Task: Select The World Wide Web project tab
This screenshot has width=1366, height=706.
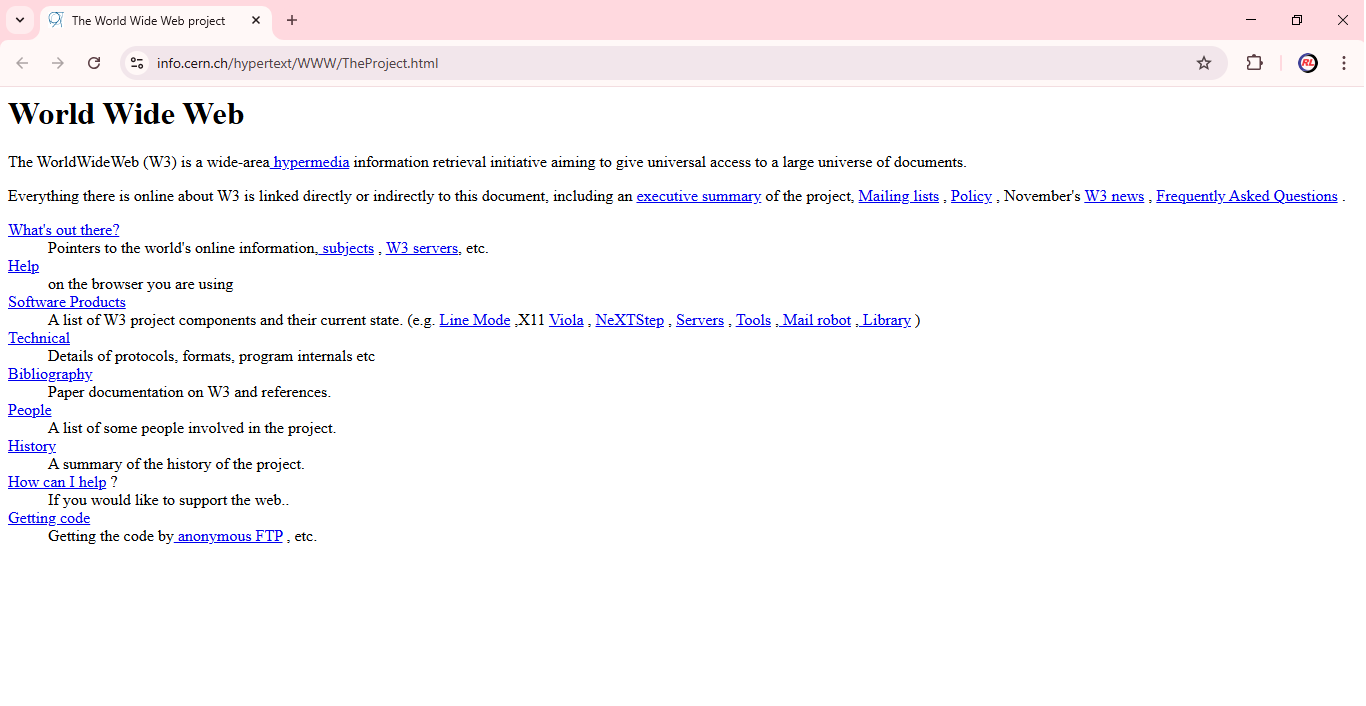Action: (148, 20)
